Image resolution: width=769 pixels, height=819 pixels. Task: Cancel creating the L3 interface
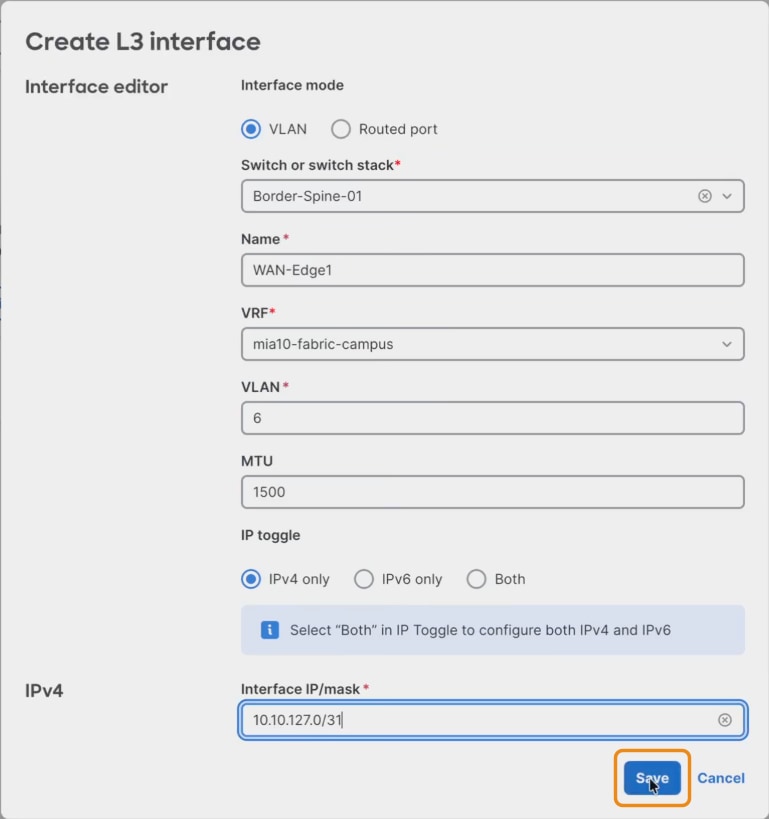click(x=721, y=778)
